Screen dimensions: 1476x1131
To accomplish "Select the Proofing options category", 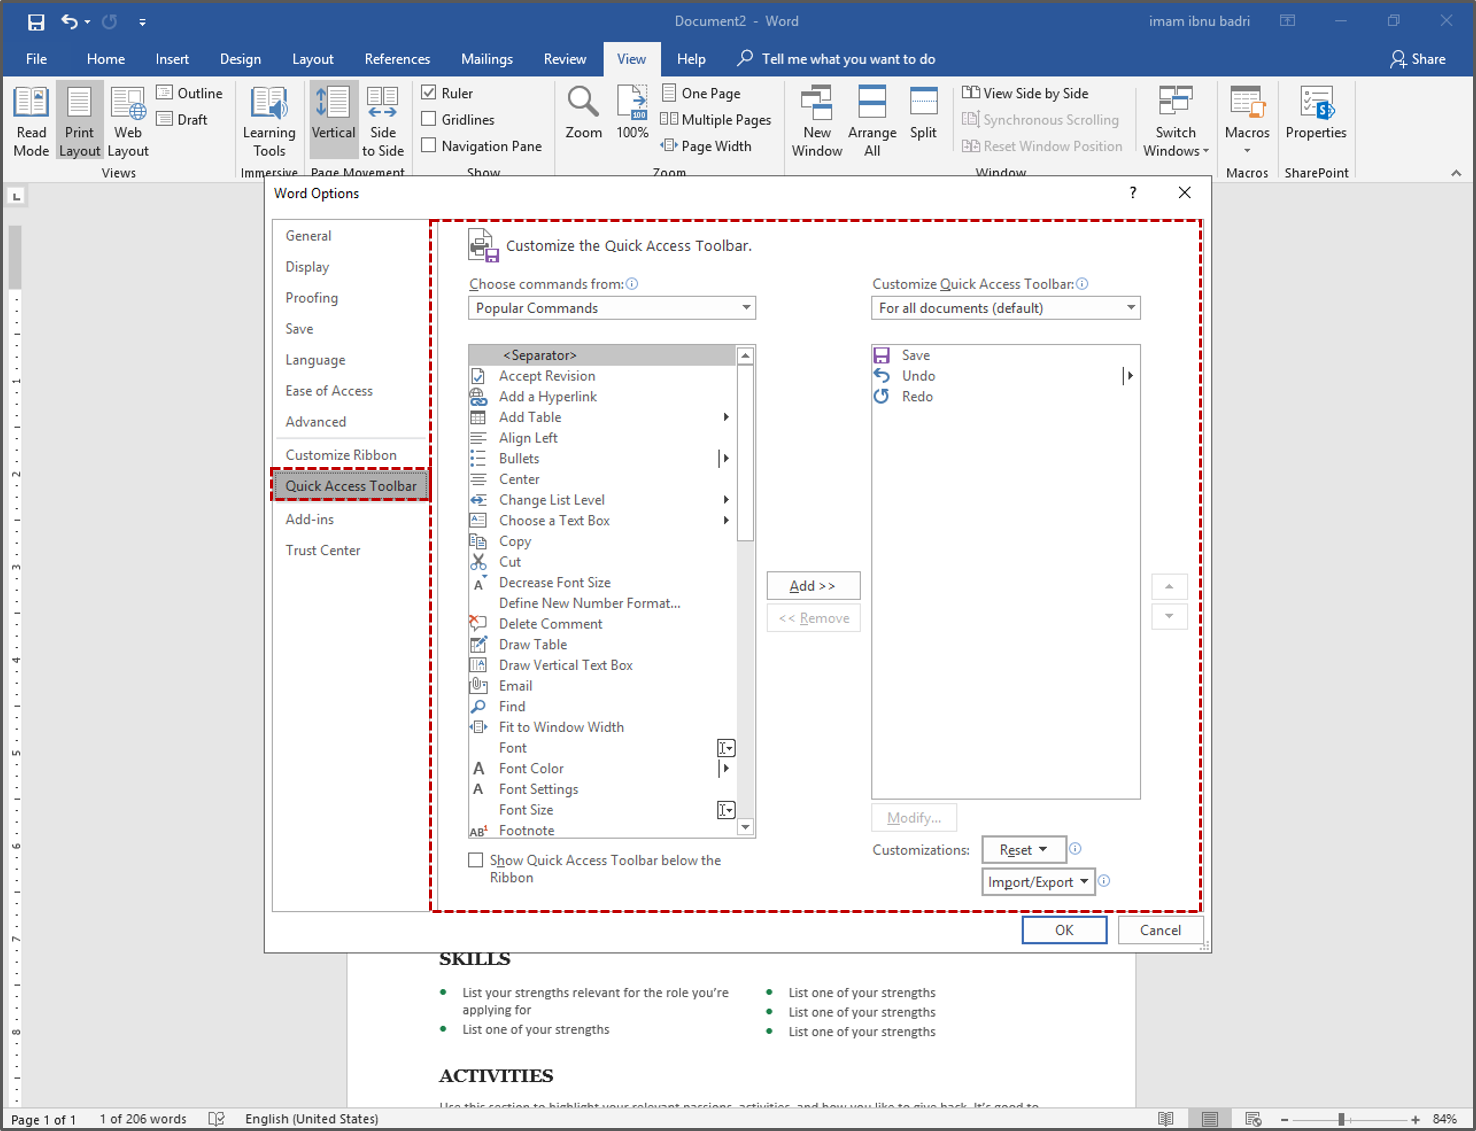I will [350, 298].
